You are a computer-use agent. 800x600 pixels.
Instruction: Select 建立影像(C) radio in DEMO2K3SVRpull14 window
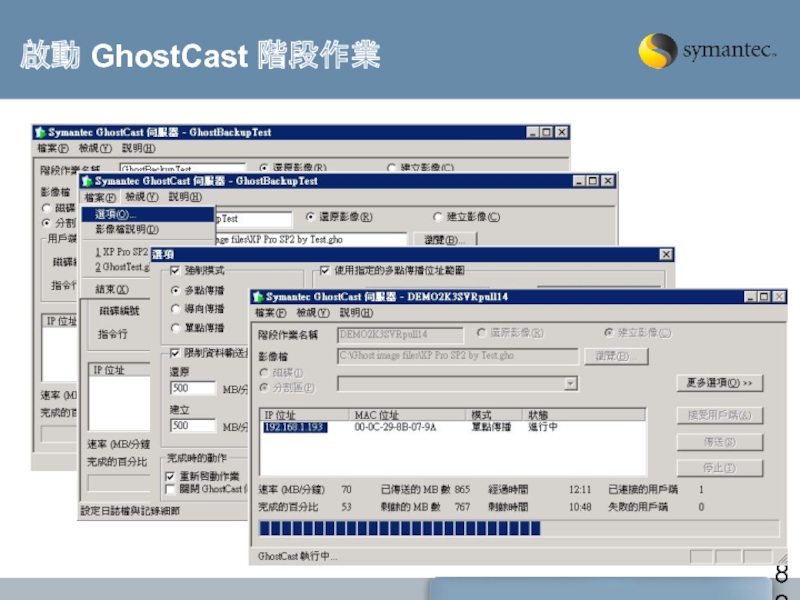(x=609, y=333)
